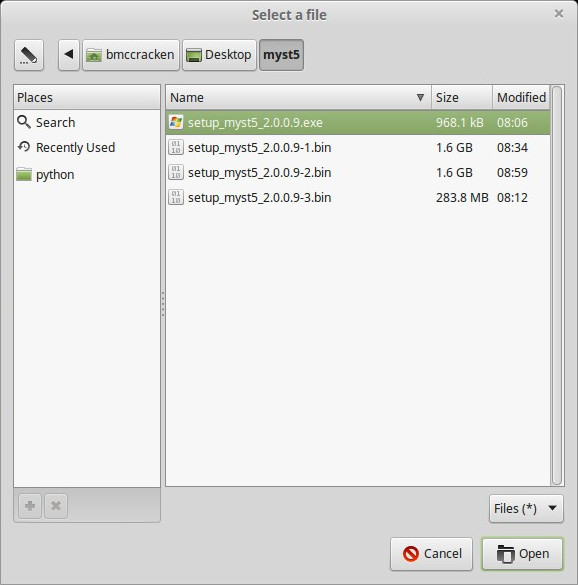Click the 08:34 modified time cell
The height and width of the screenshot is (585, 578).
(x=512, y=147)
